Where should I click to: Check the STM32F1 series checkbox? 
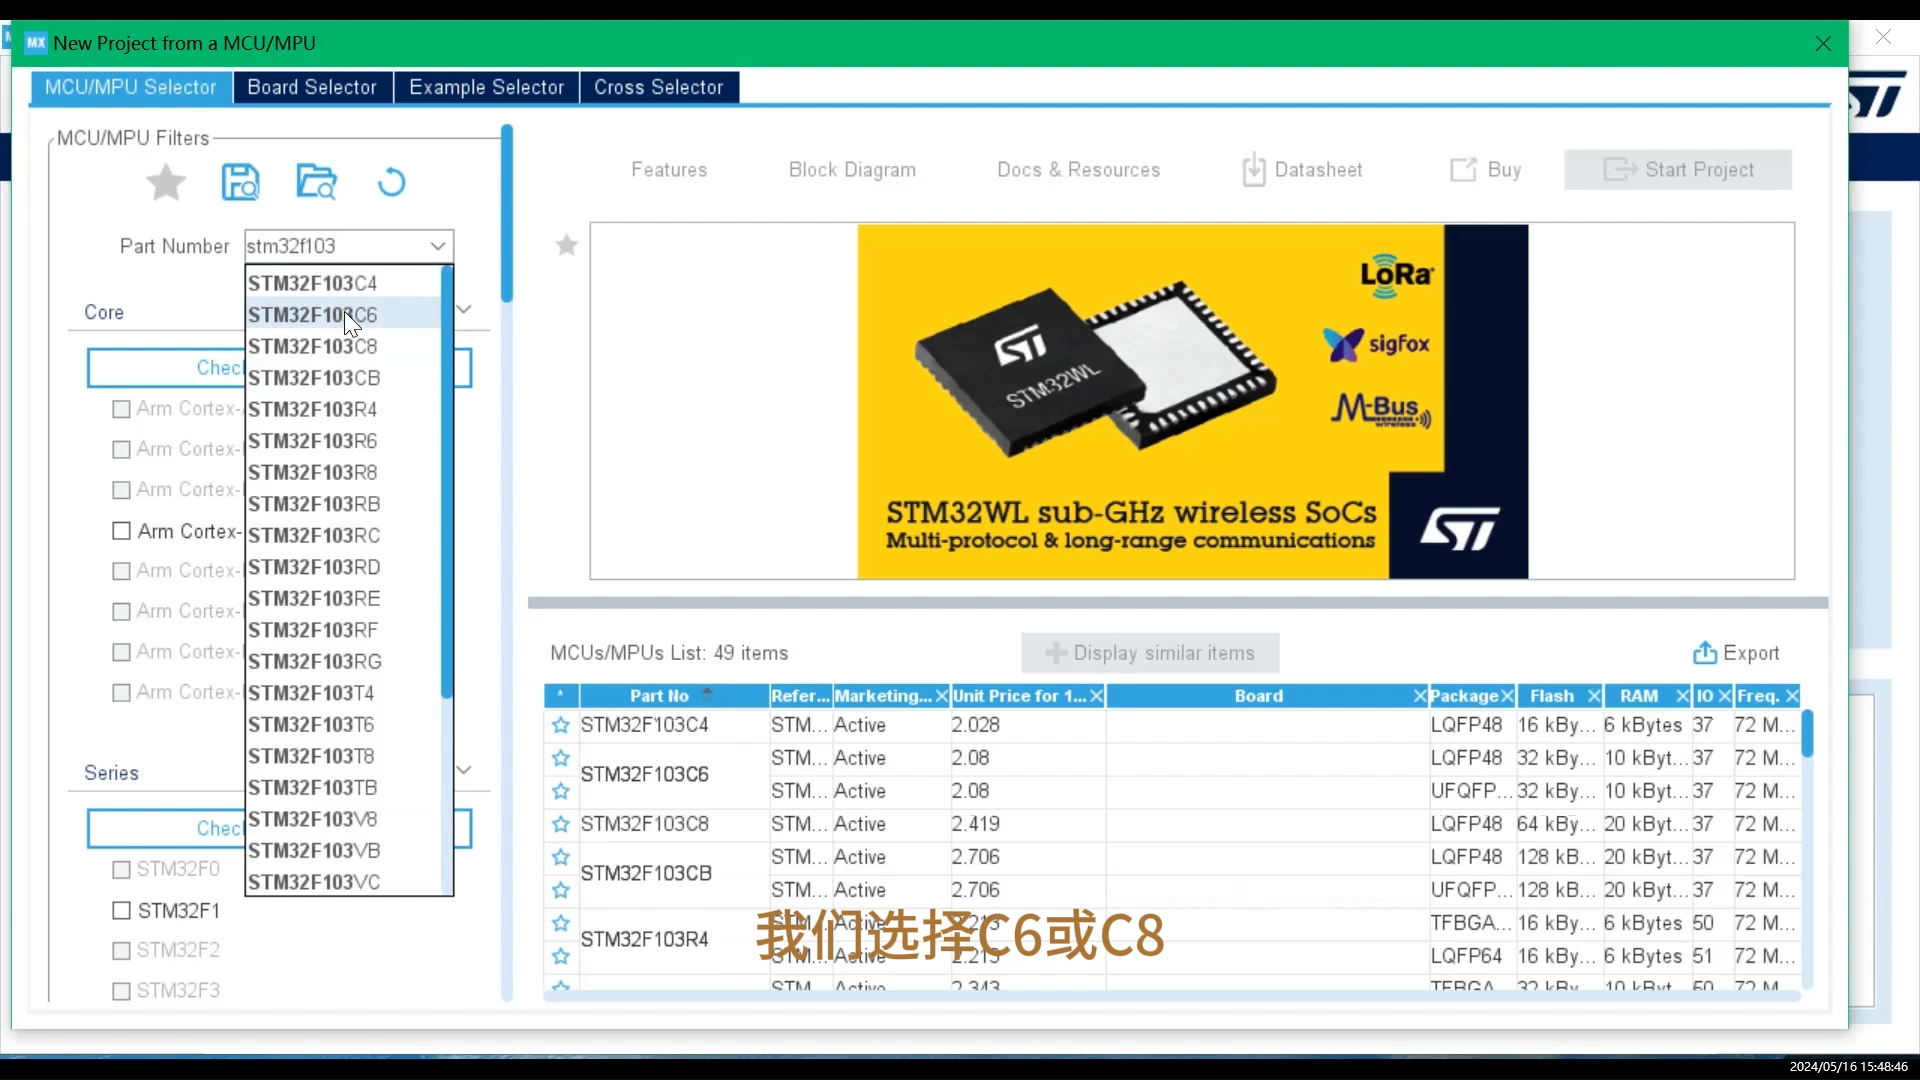(x=121, y=910)
